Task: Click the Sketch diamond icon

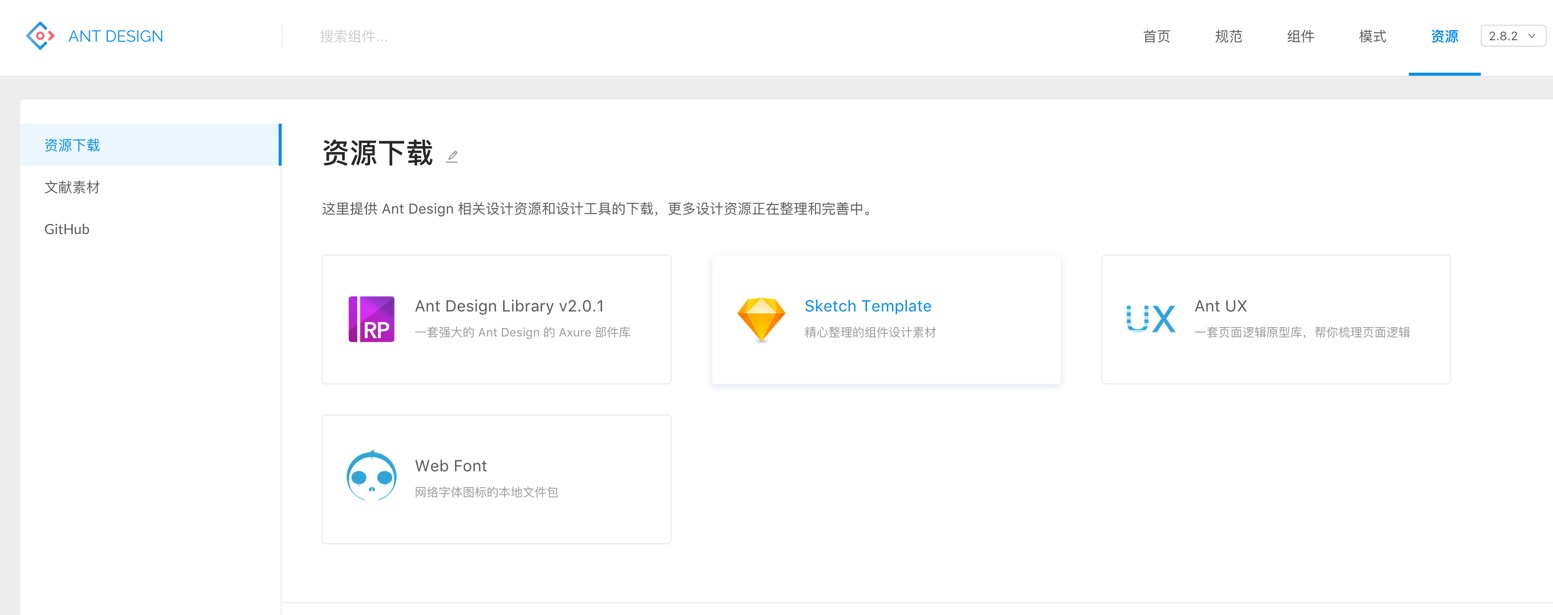Action: pyautogui.click(x=761, y=319)
